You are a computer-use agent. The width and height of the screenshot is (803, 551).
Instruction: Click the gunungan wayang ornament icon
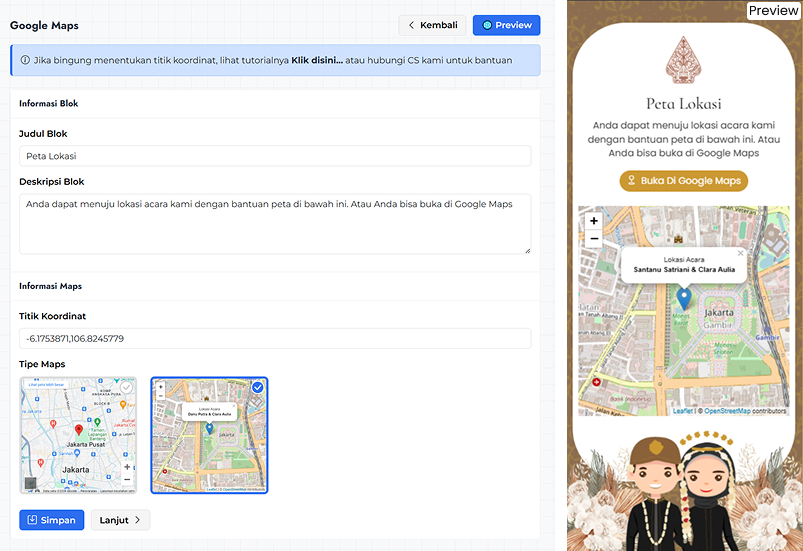(684, 59)
